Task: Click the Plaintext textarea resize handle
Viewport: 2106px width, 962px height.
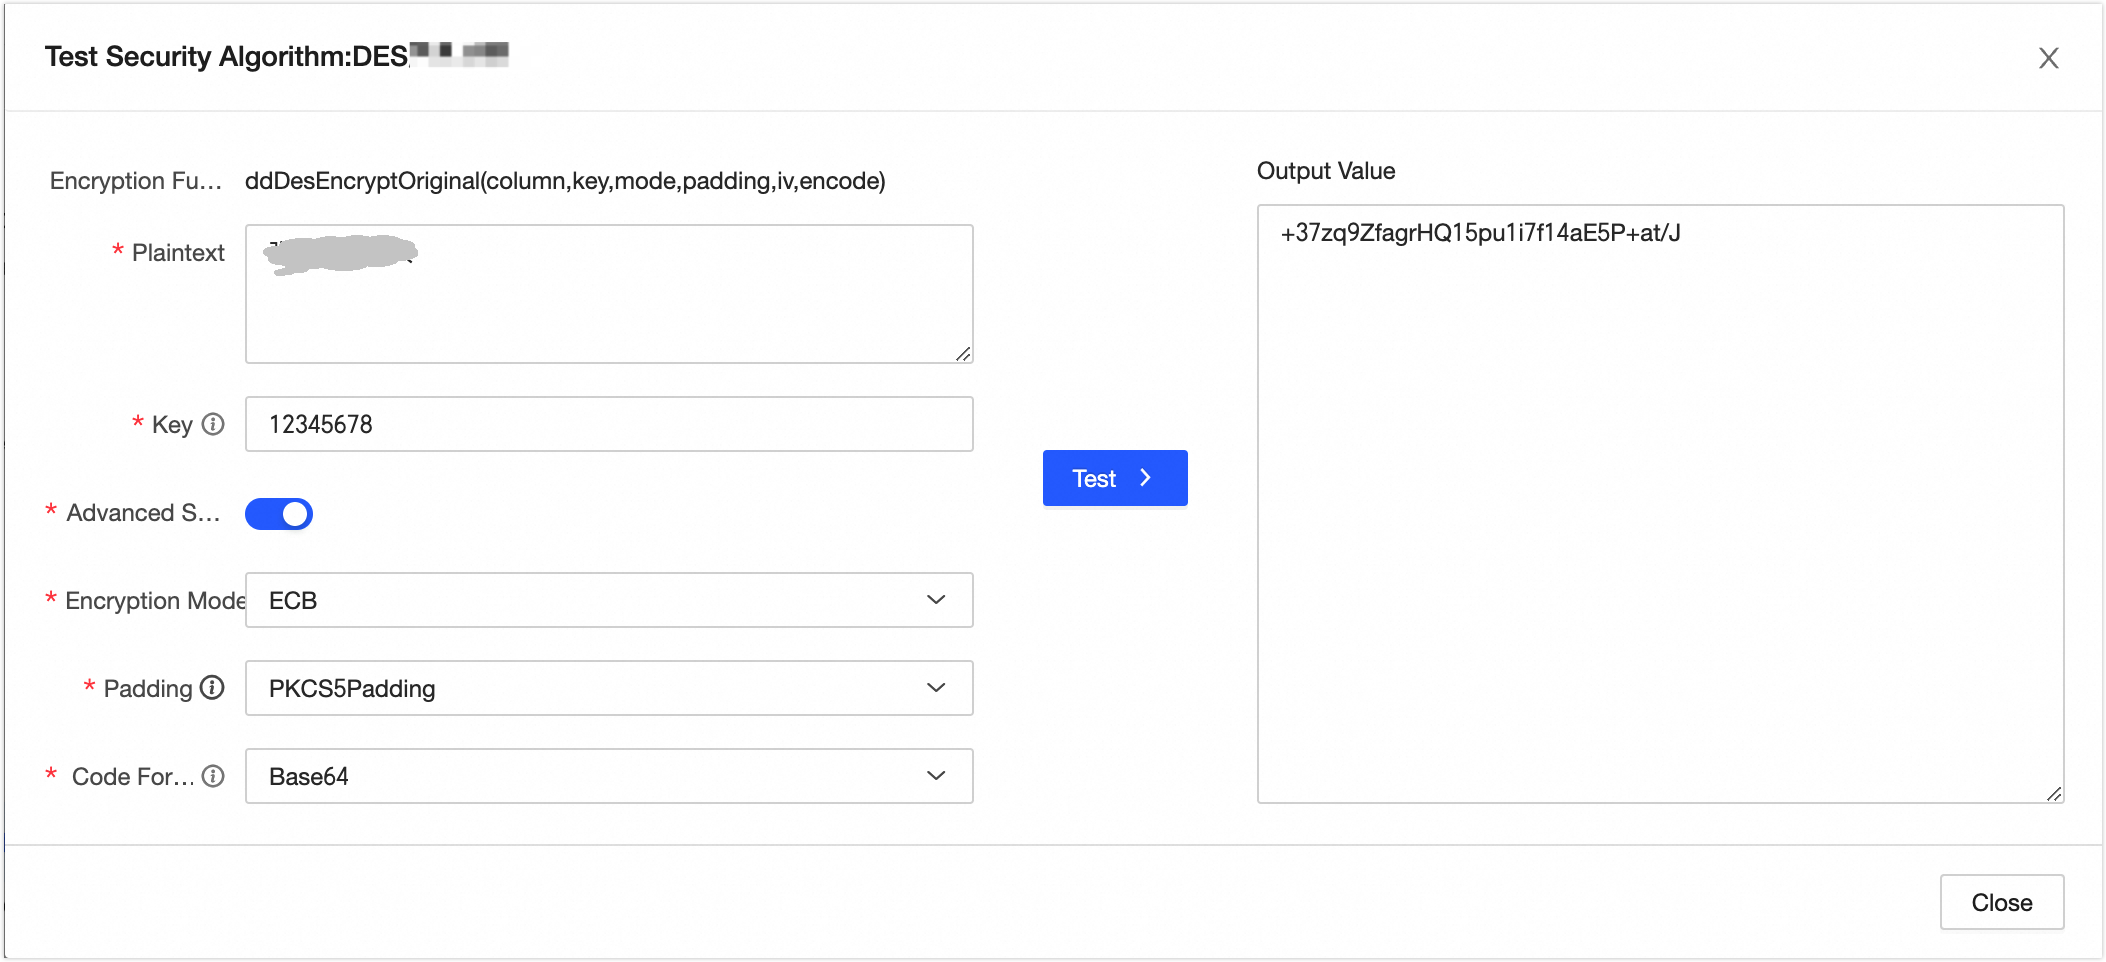Action: click(963, 354)
